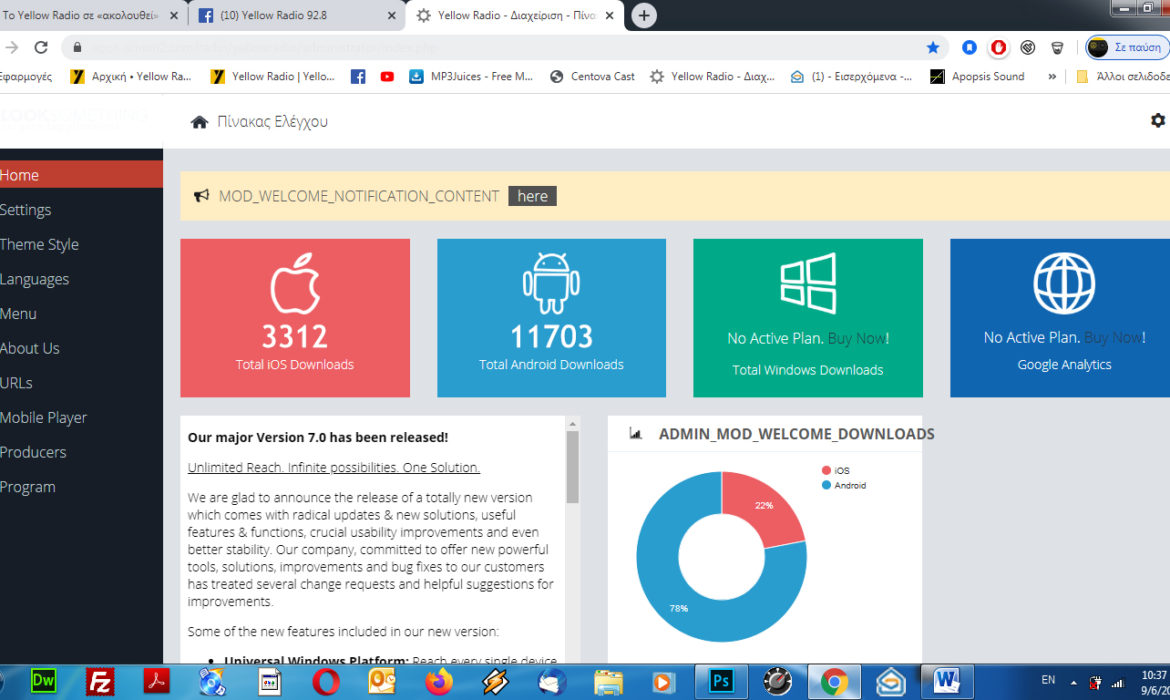
Task: Open Photoshop from the taskbar
Action: (x=721, y=681)
